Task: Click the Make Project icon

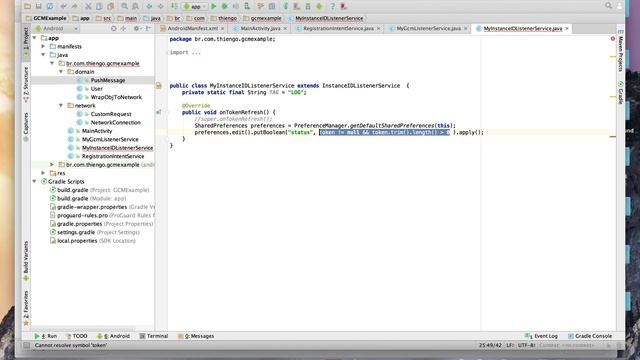Action: coord(174,6)
